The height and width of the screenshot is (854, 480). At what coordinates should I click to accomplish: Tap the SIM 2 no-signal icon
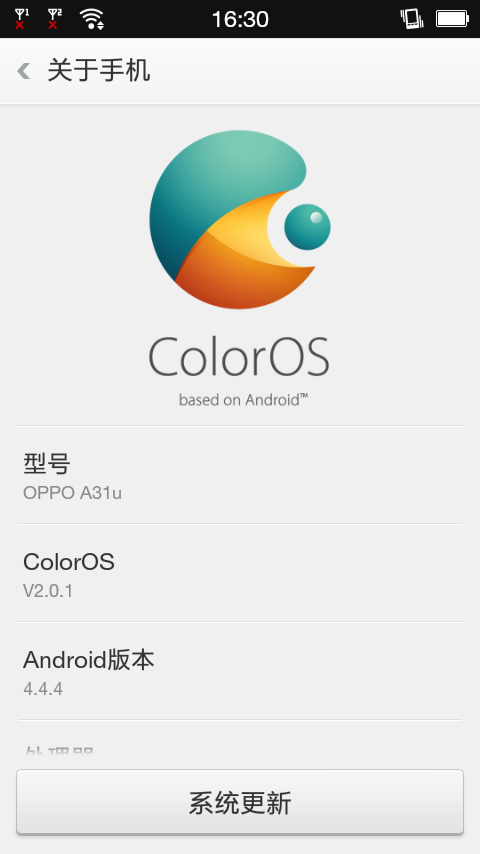54,19
